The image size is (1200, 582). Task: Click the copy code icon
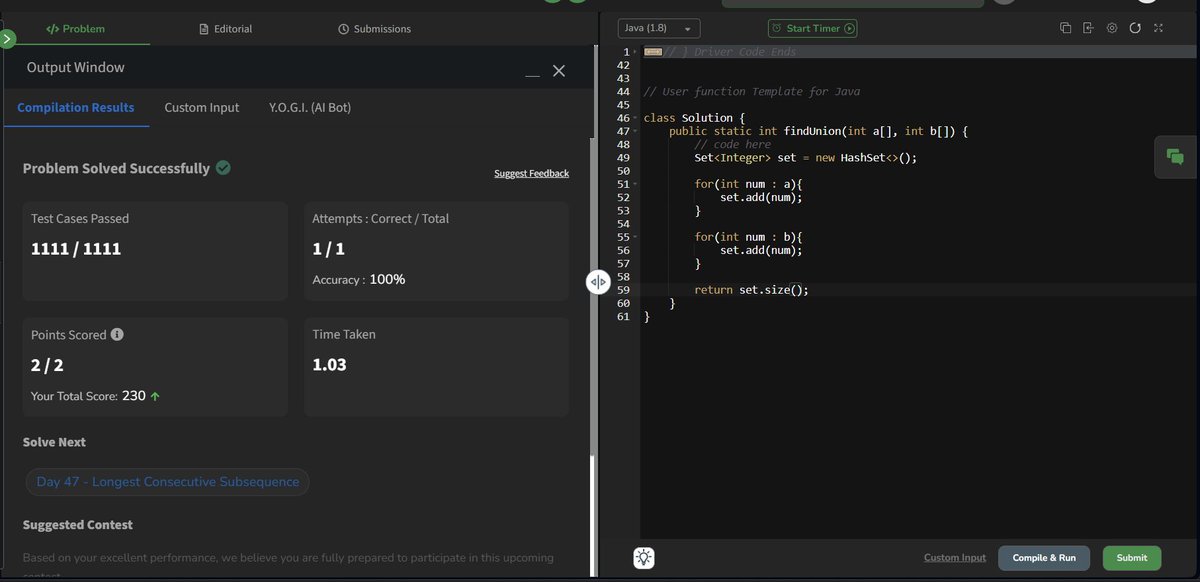pos(1066,28)
